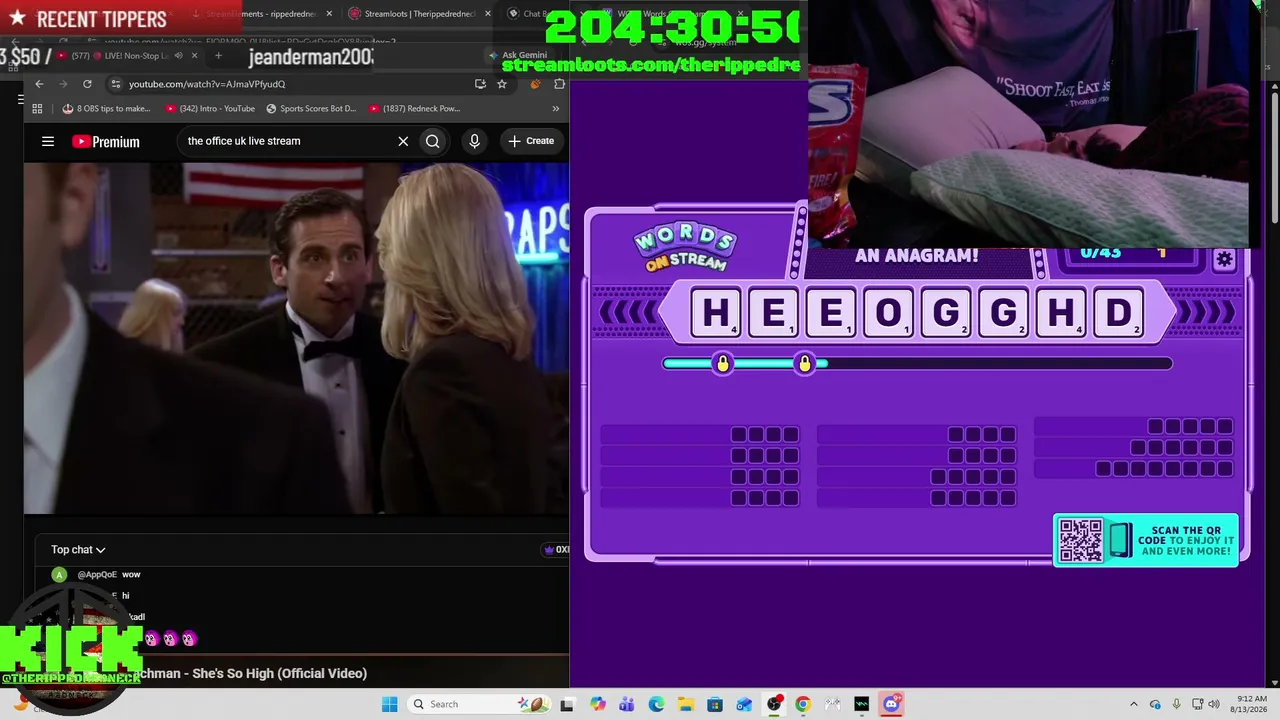Open the '8 OBS tips to make' bookmark
Viewport: 1280px width, 720px height.
(107, 108)
